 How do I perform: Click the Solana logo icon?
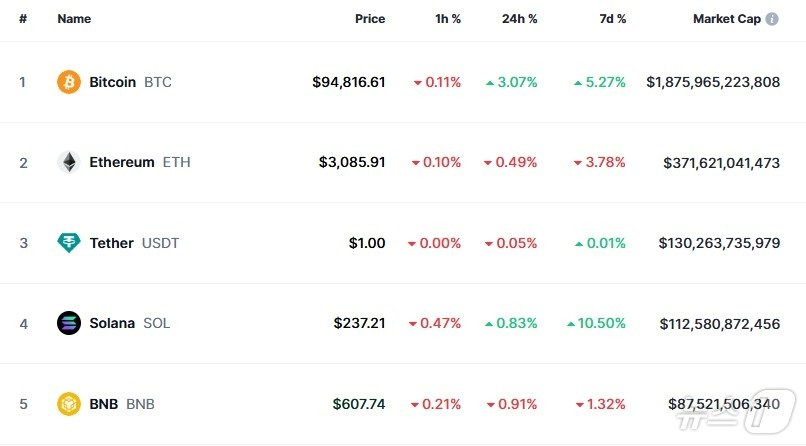(69, 323)
